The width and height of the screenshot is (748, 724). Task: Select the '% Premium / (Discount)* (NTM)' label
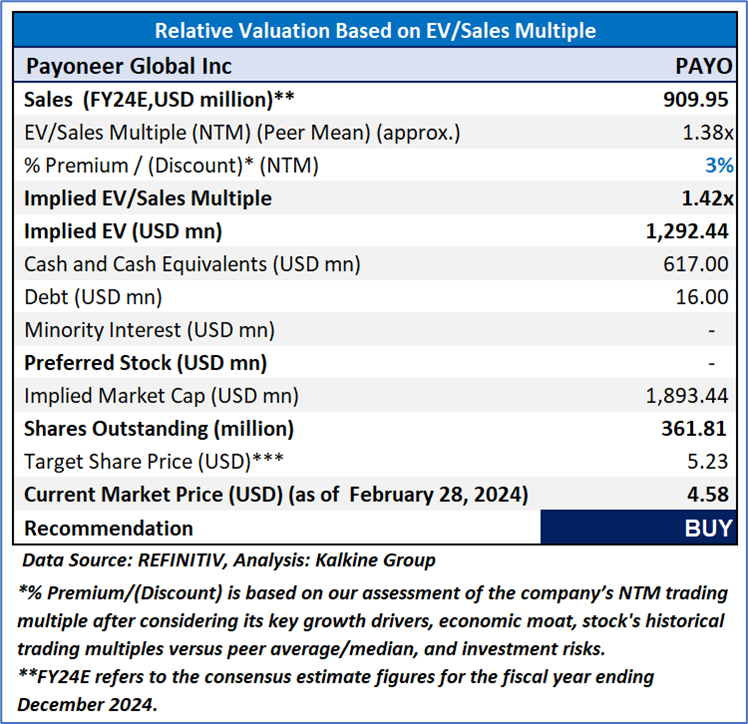(x=171, y=165)
